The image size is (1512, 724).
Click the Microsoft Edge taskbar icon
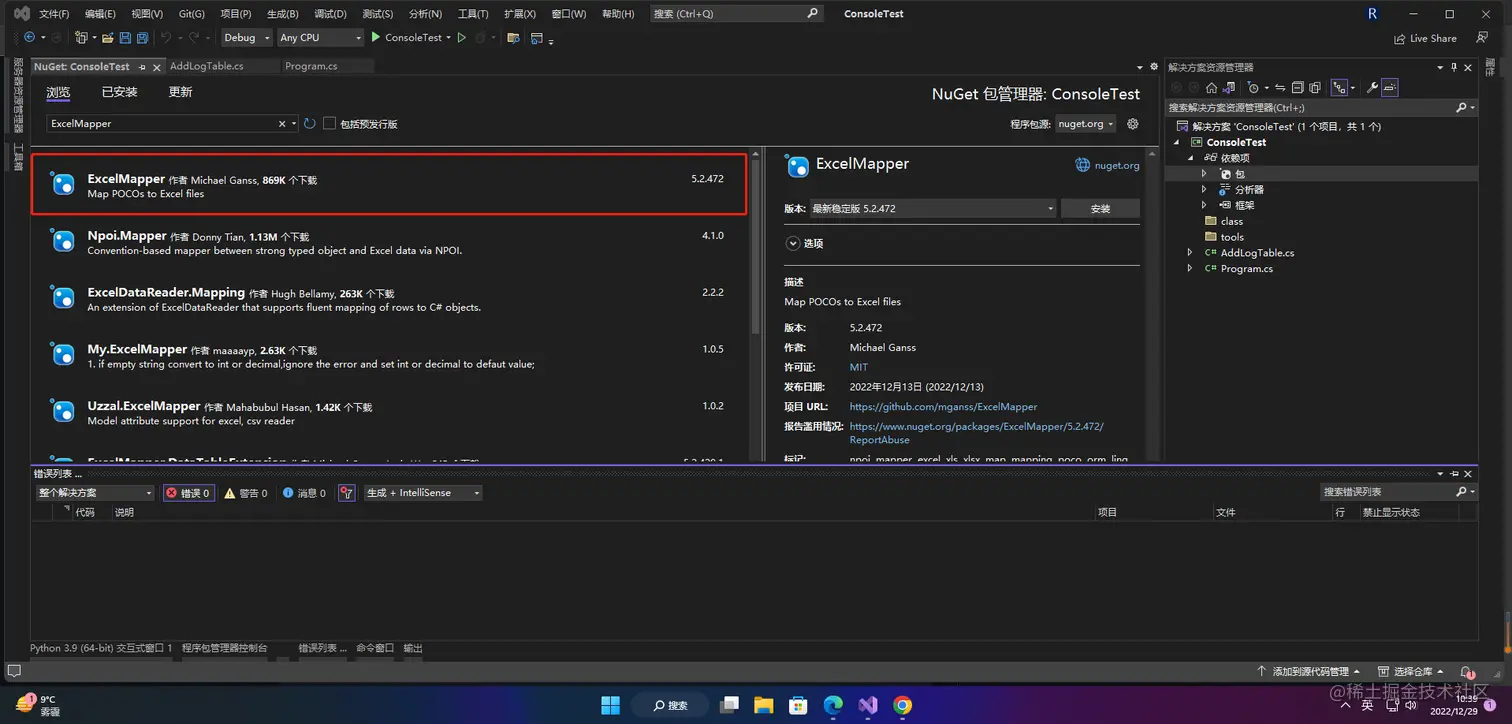(833, 705)
